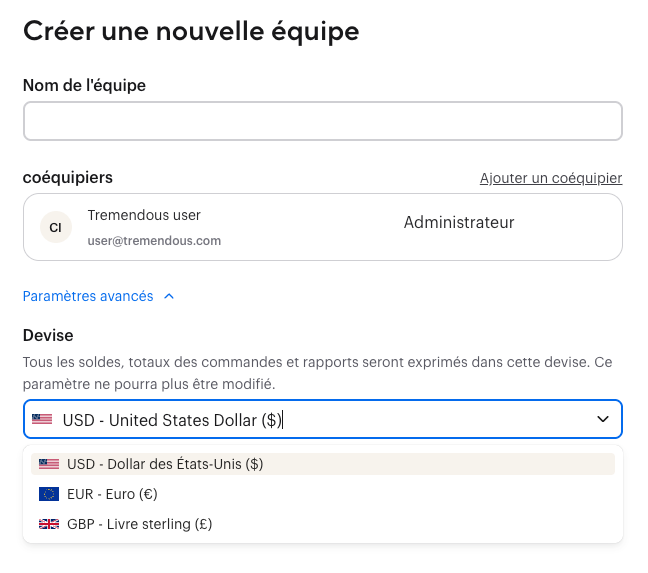Click the European Union flag icon
The width and height of the screenshot is (648, 573).
(48, 494)
